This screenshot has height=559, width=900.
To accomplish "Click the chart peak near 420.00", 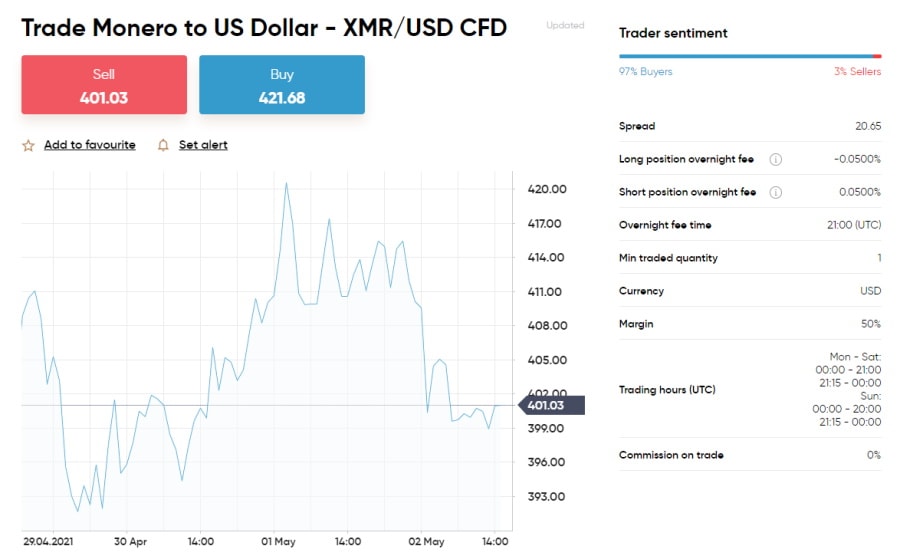I will 286,184.
